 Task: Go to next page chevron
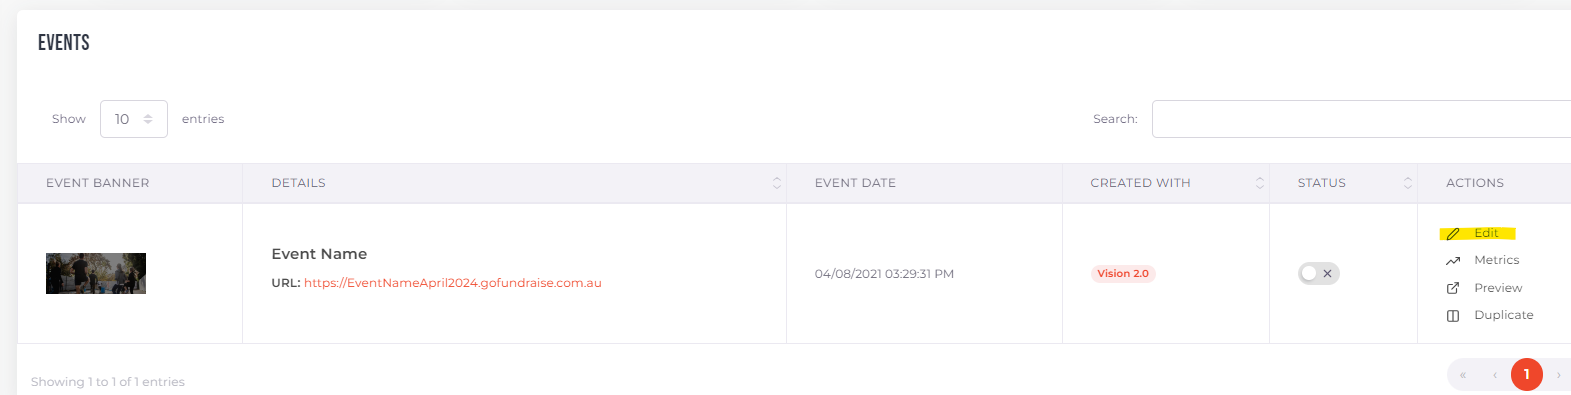coord(1558,375)
